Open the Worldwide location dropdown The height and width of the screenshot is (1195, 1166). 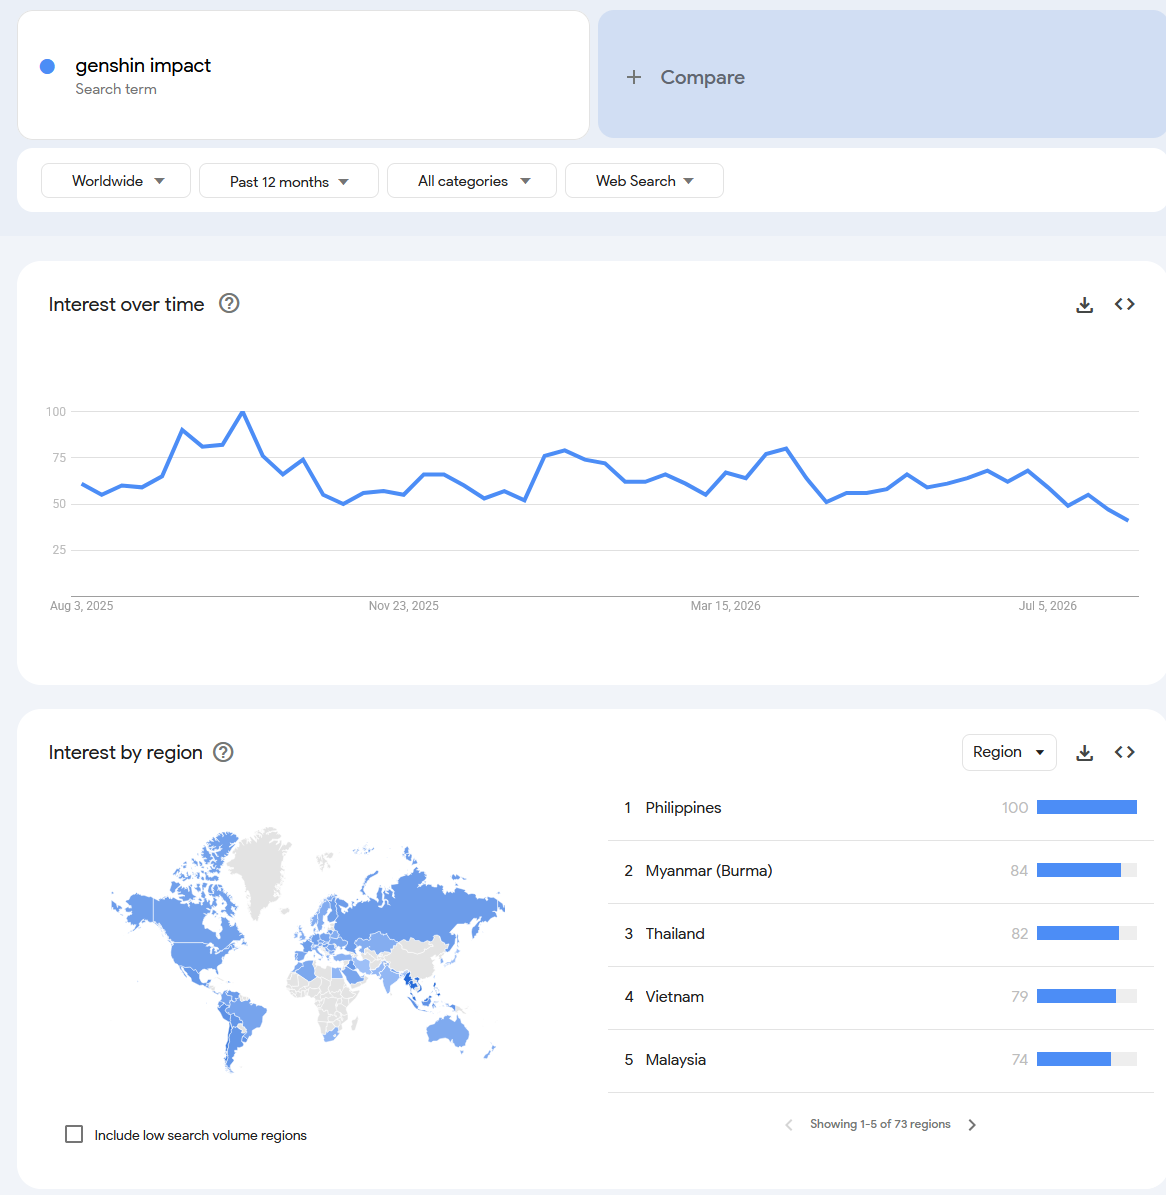pyautogui.click(x=116, y=181)
